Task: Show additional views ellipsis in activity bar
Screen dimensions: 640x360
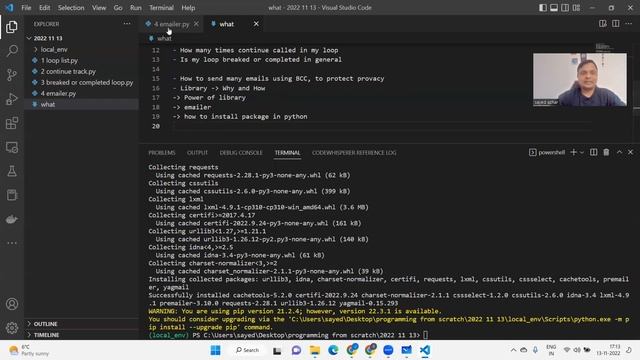Action: point(12,243)
